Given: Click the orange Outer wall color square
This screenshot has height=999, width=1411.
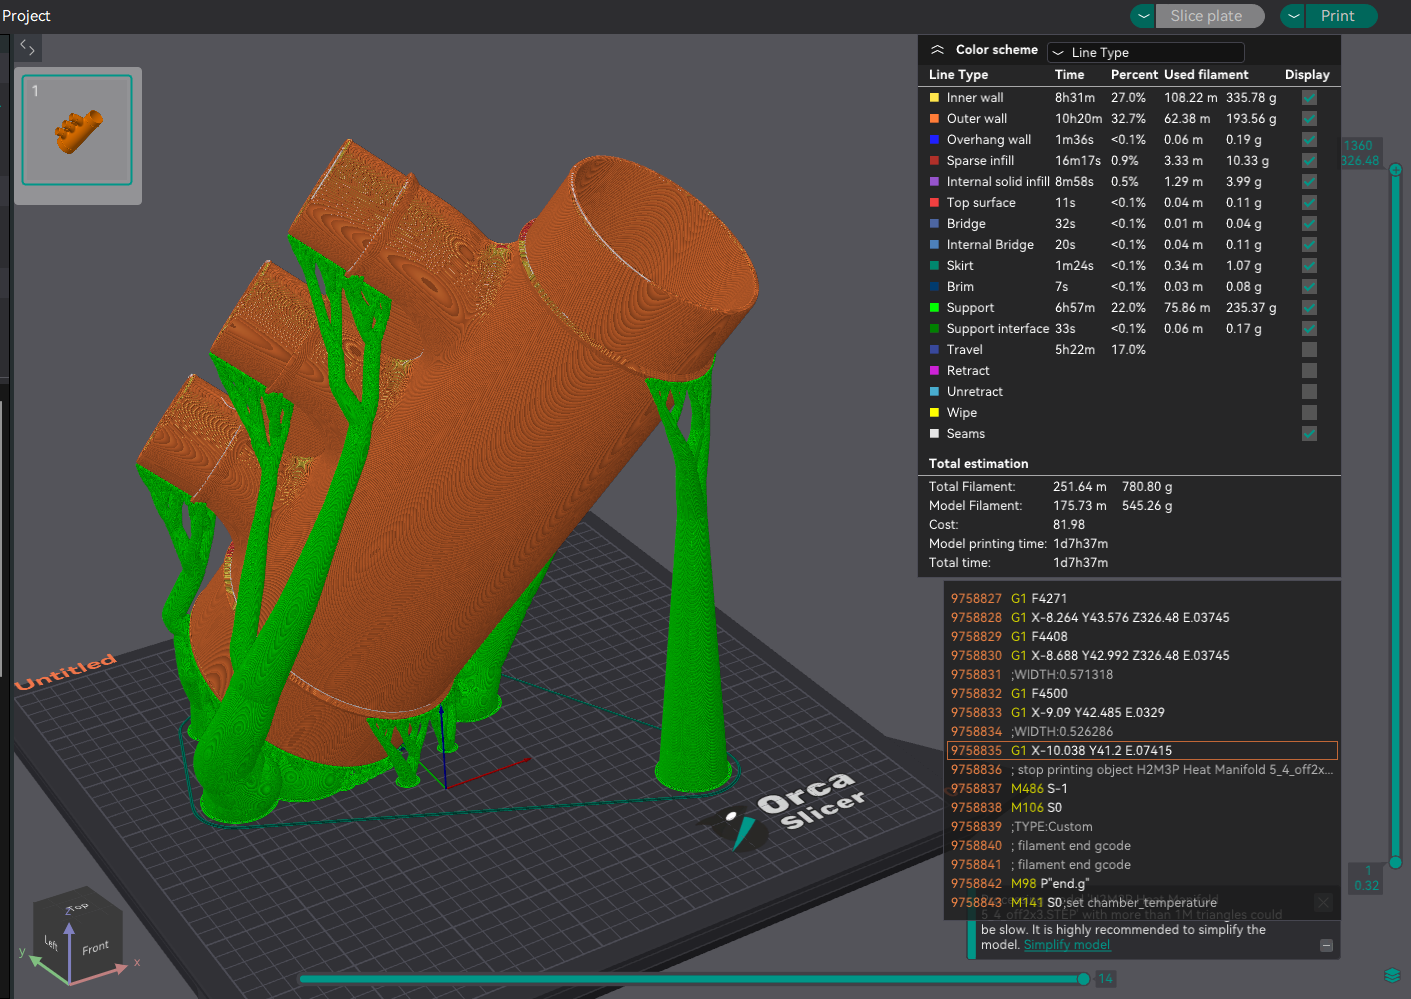Looking at the screenshot, I should [x=934, y=119].
